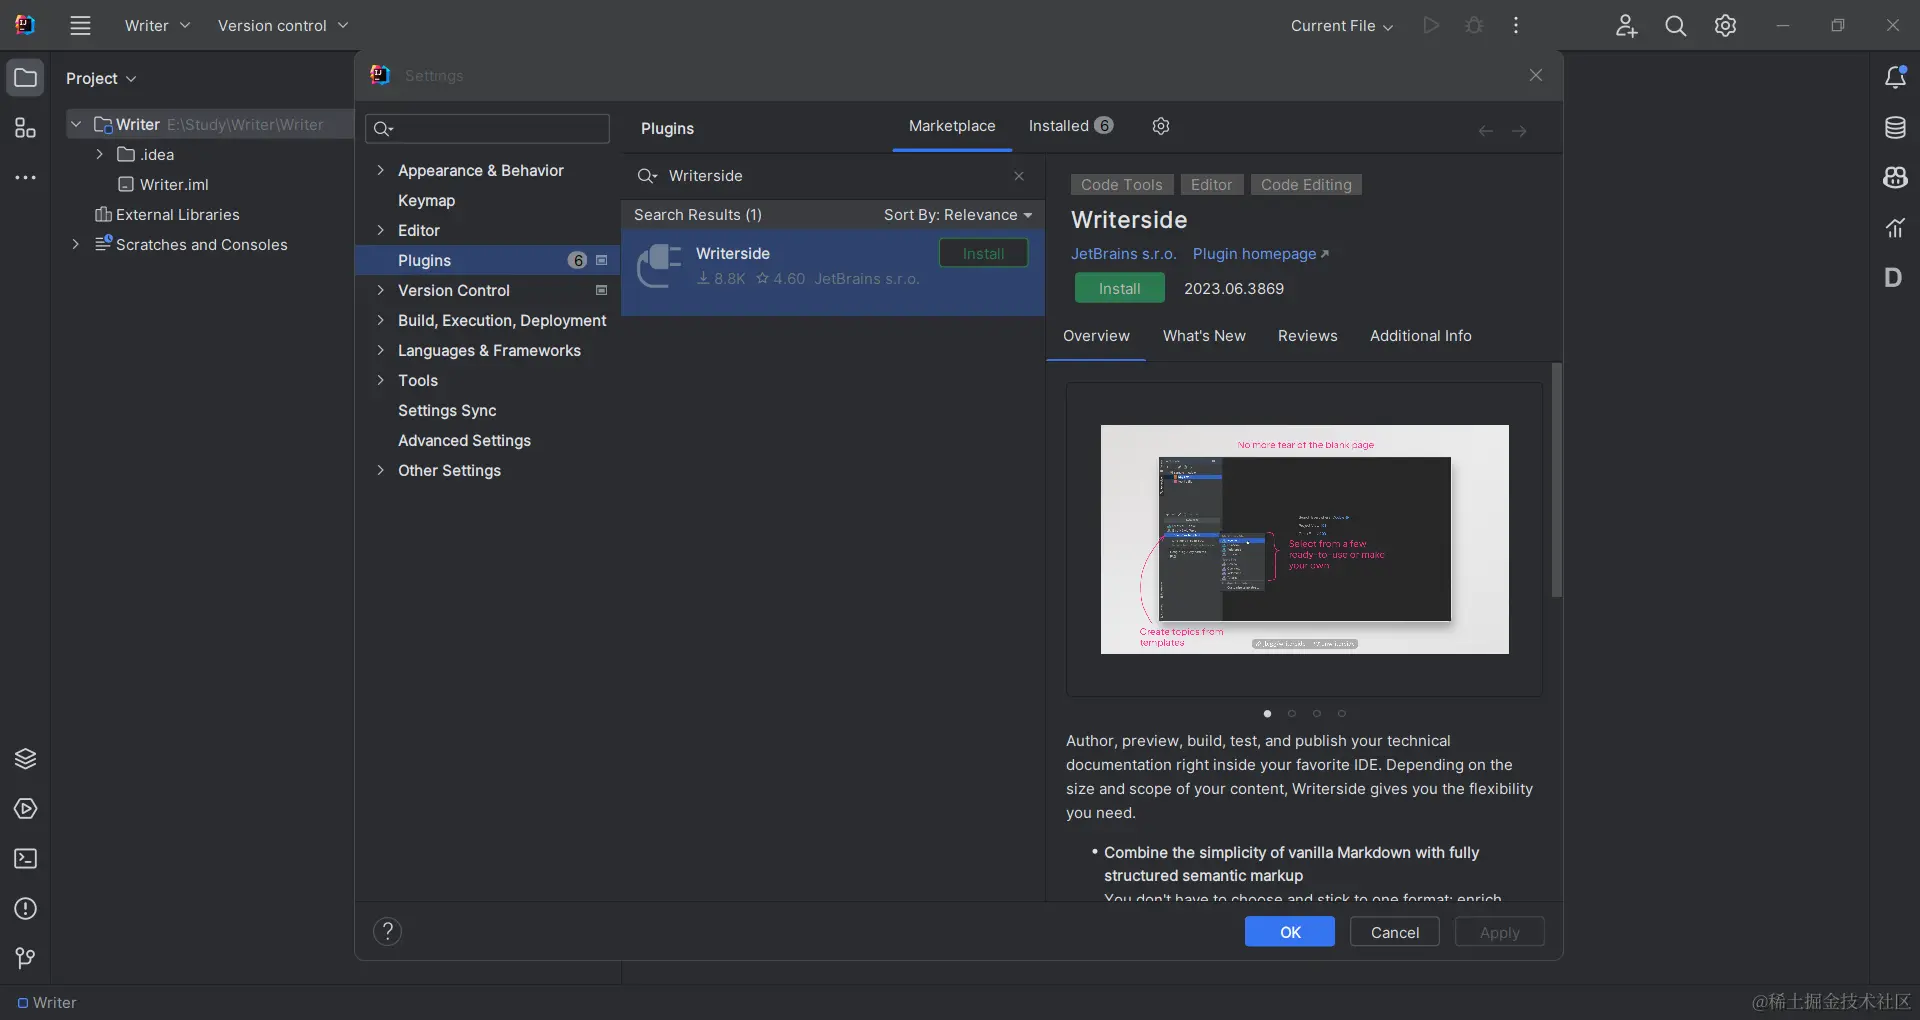Click the plugin description scrollbar

(x=1556, y=480)
